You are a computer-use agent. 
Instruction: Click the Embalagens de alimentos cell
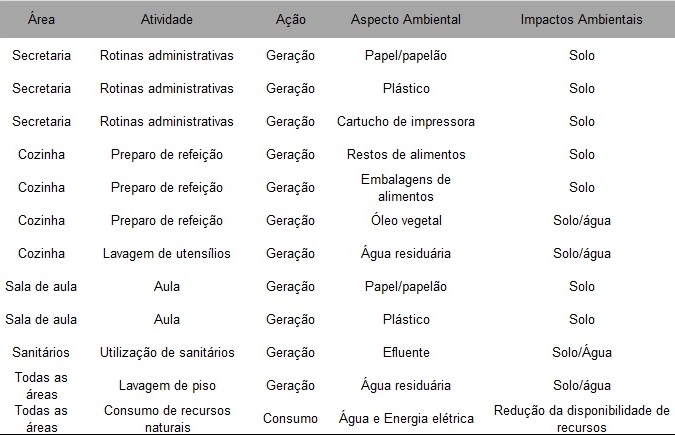click(406, 188)
